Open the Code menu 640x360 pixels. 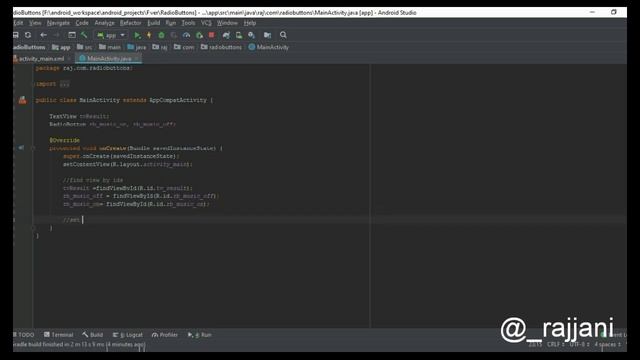pyautogui.click(x=82, y=23)
